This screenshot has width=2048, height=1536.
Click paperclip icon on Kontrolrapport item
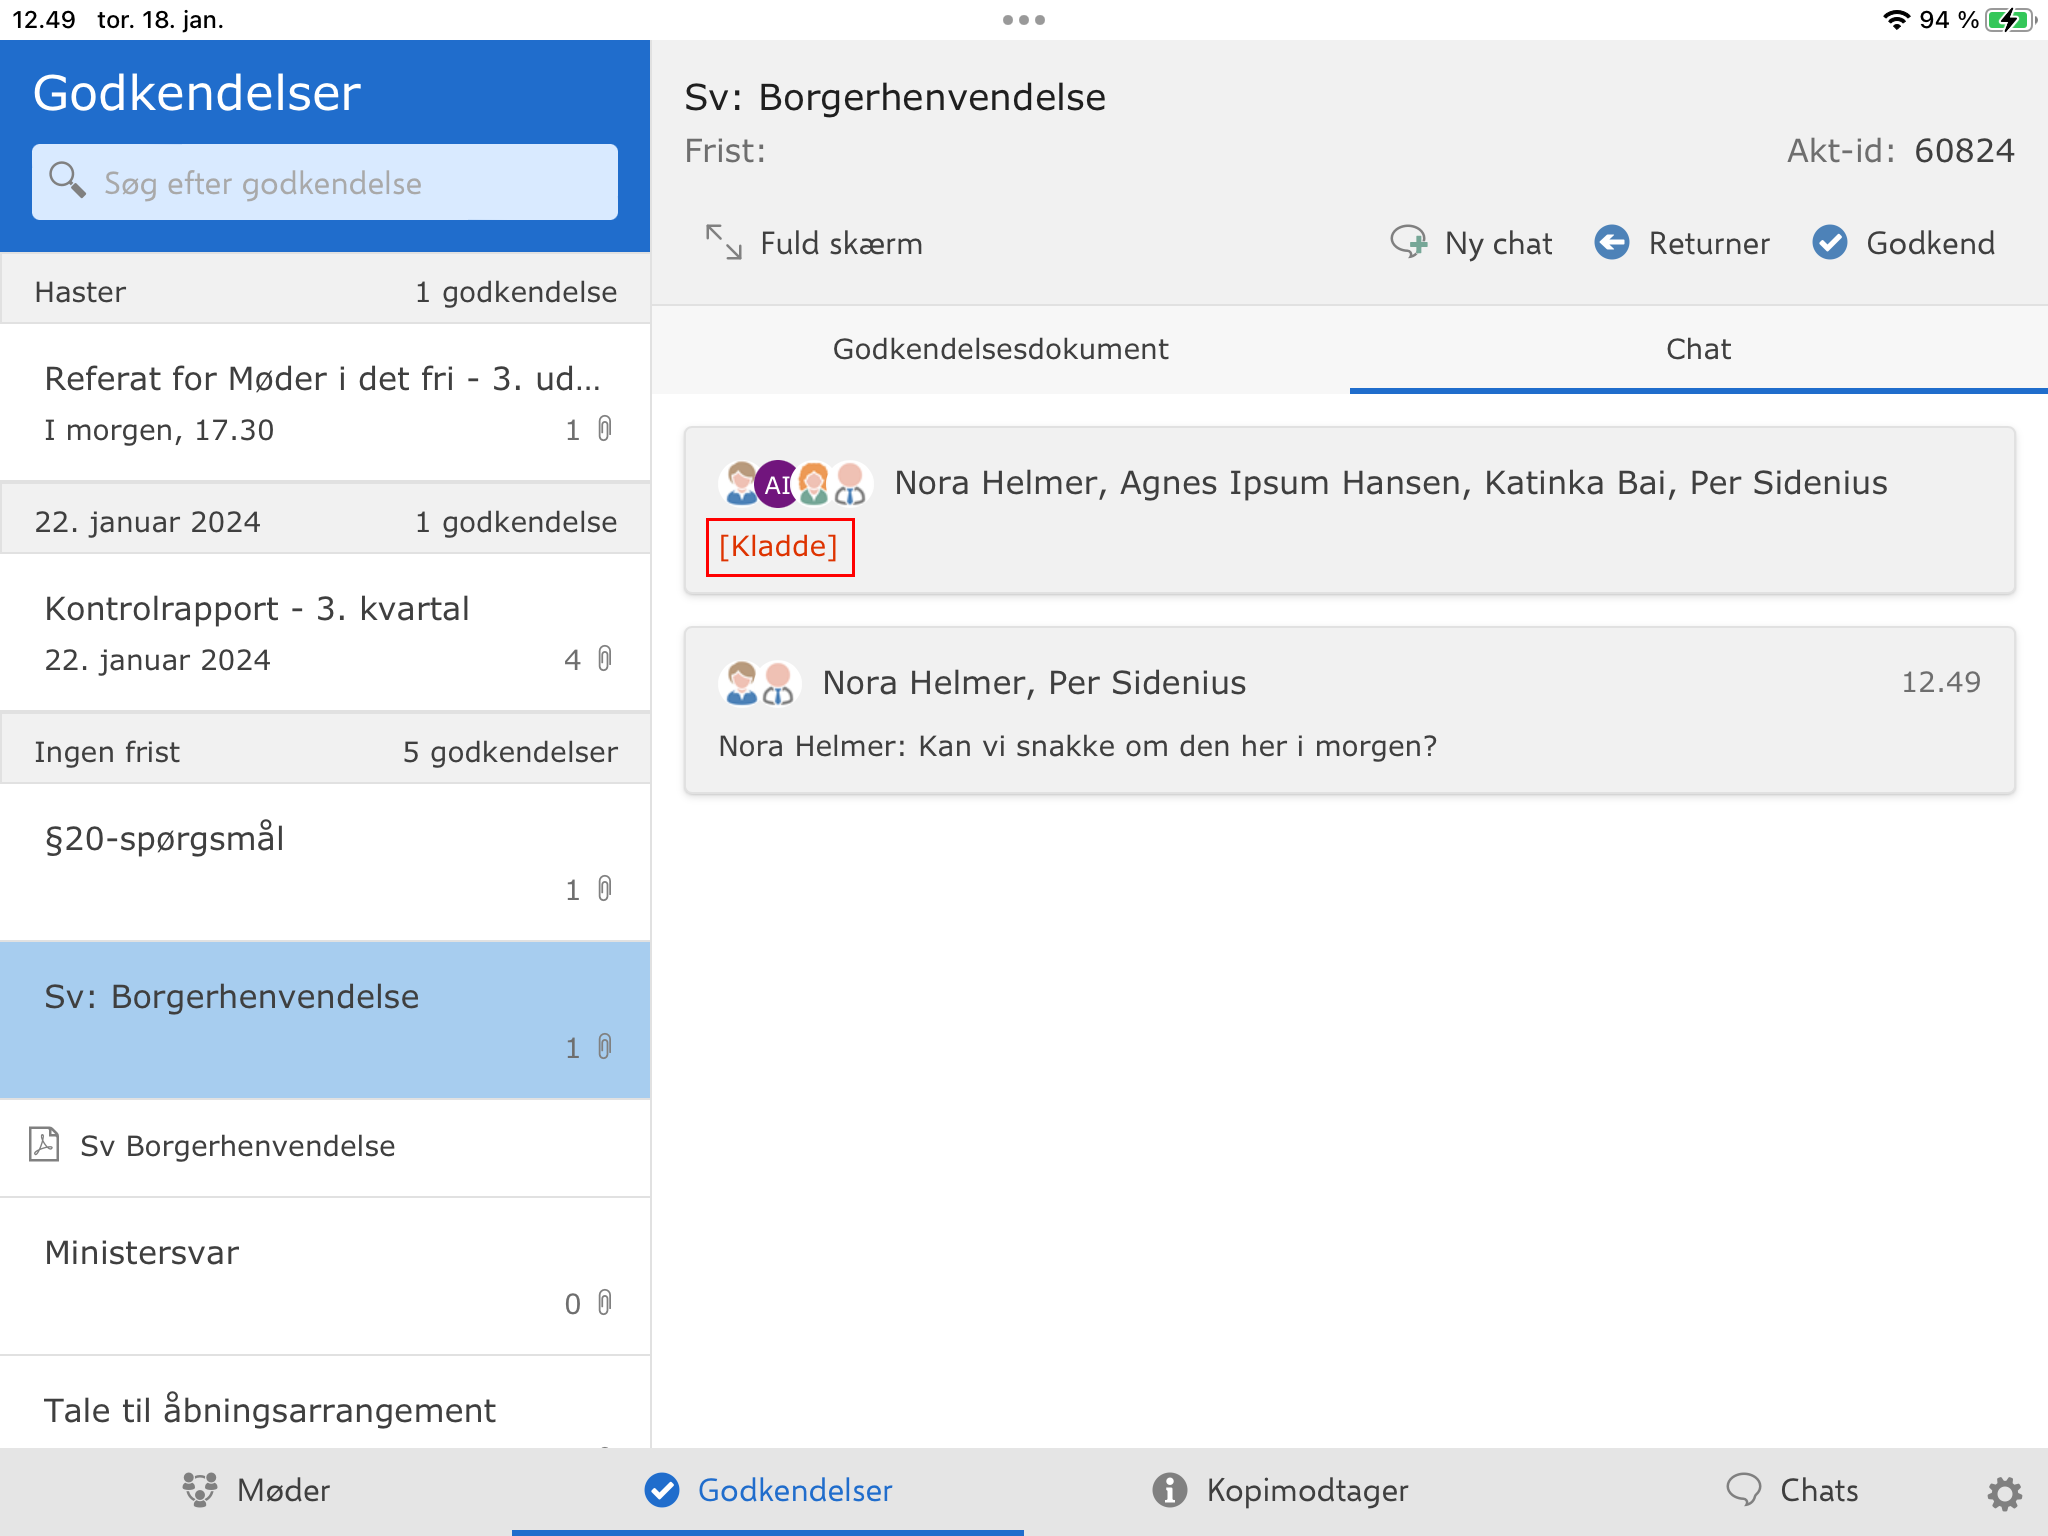604,659
